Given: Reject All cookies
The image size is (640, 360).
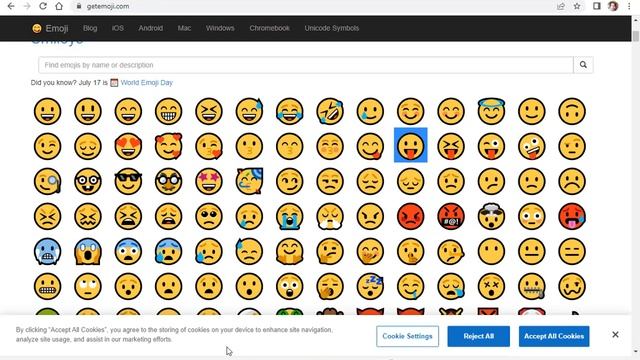Looking at the screenshot, I should 478,336.
